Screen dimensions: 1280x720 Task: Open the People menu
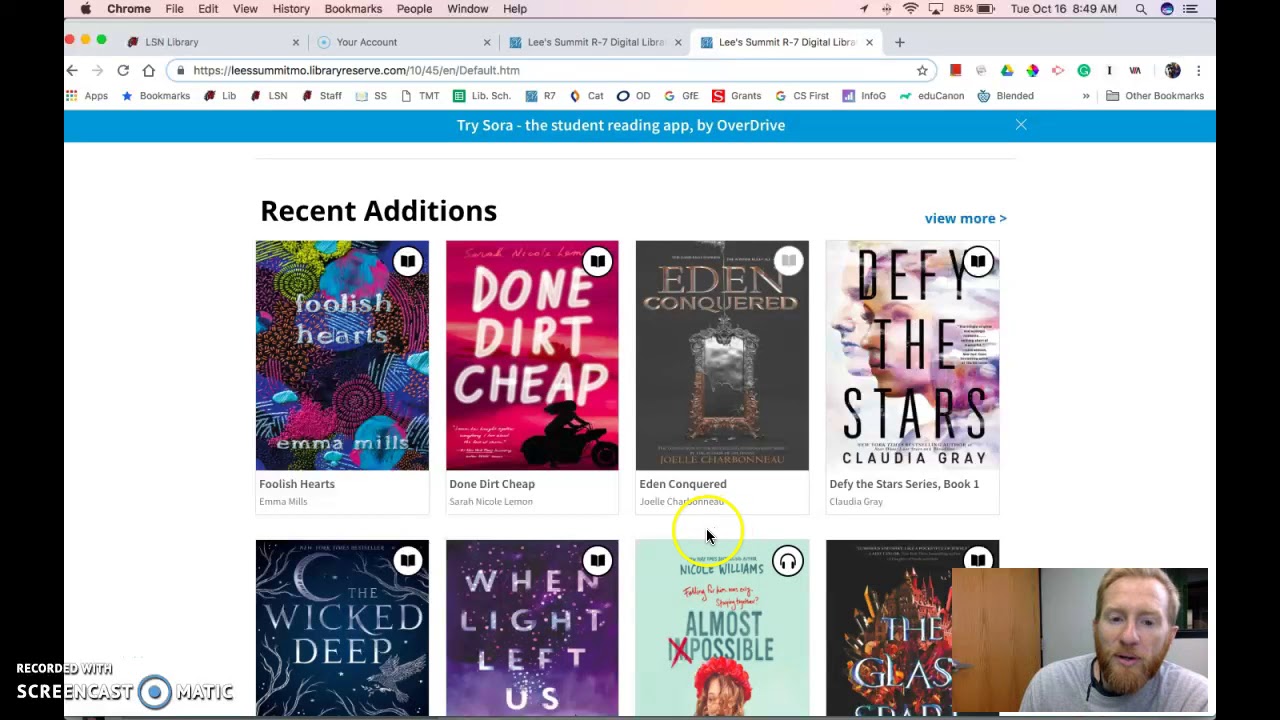pyautogui.click(x=414, y=9)
